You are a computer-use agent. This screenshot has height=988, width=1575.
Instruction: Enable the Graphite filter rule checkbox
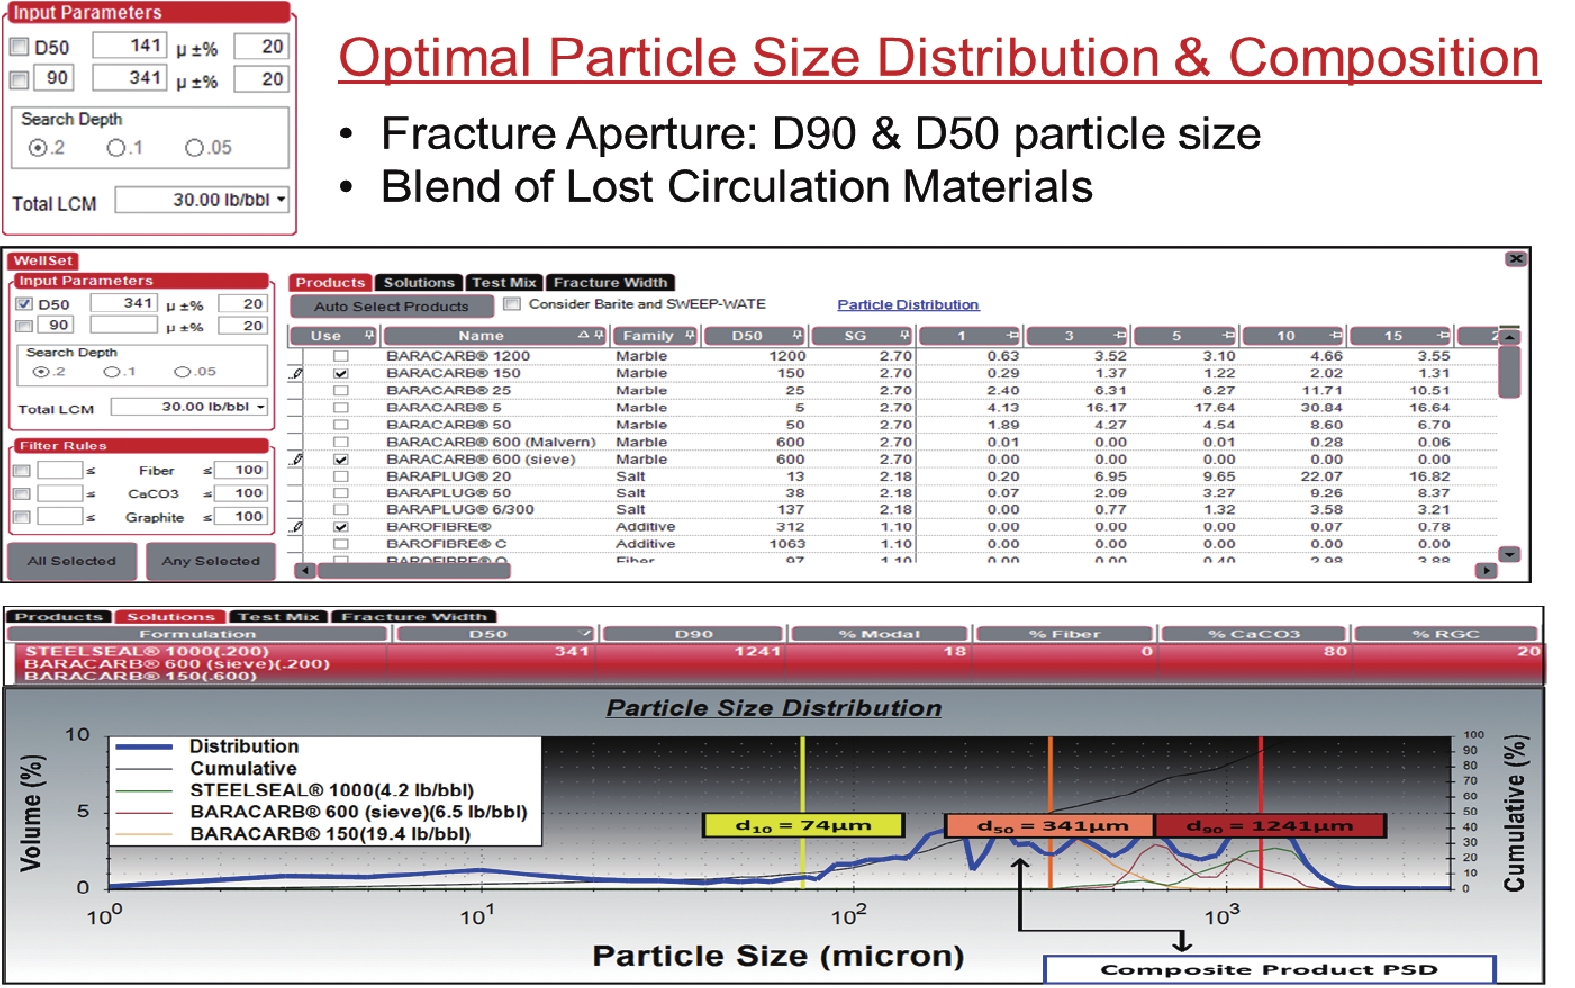(22, 517)
